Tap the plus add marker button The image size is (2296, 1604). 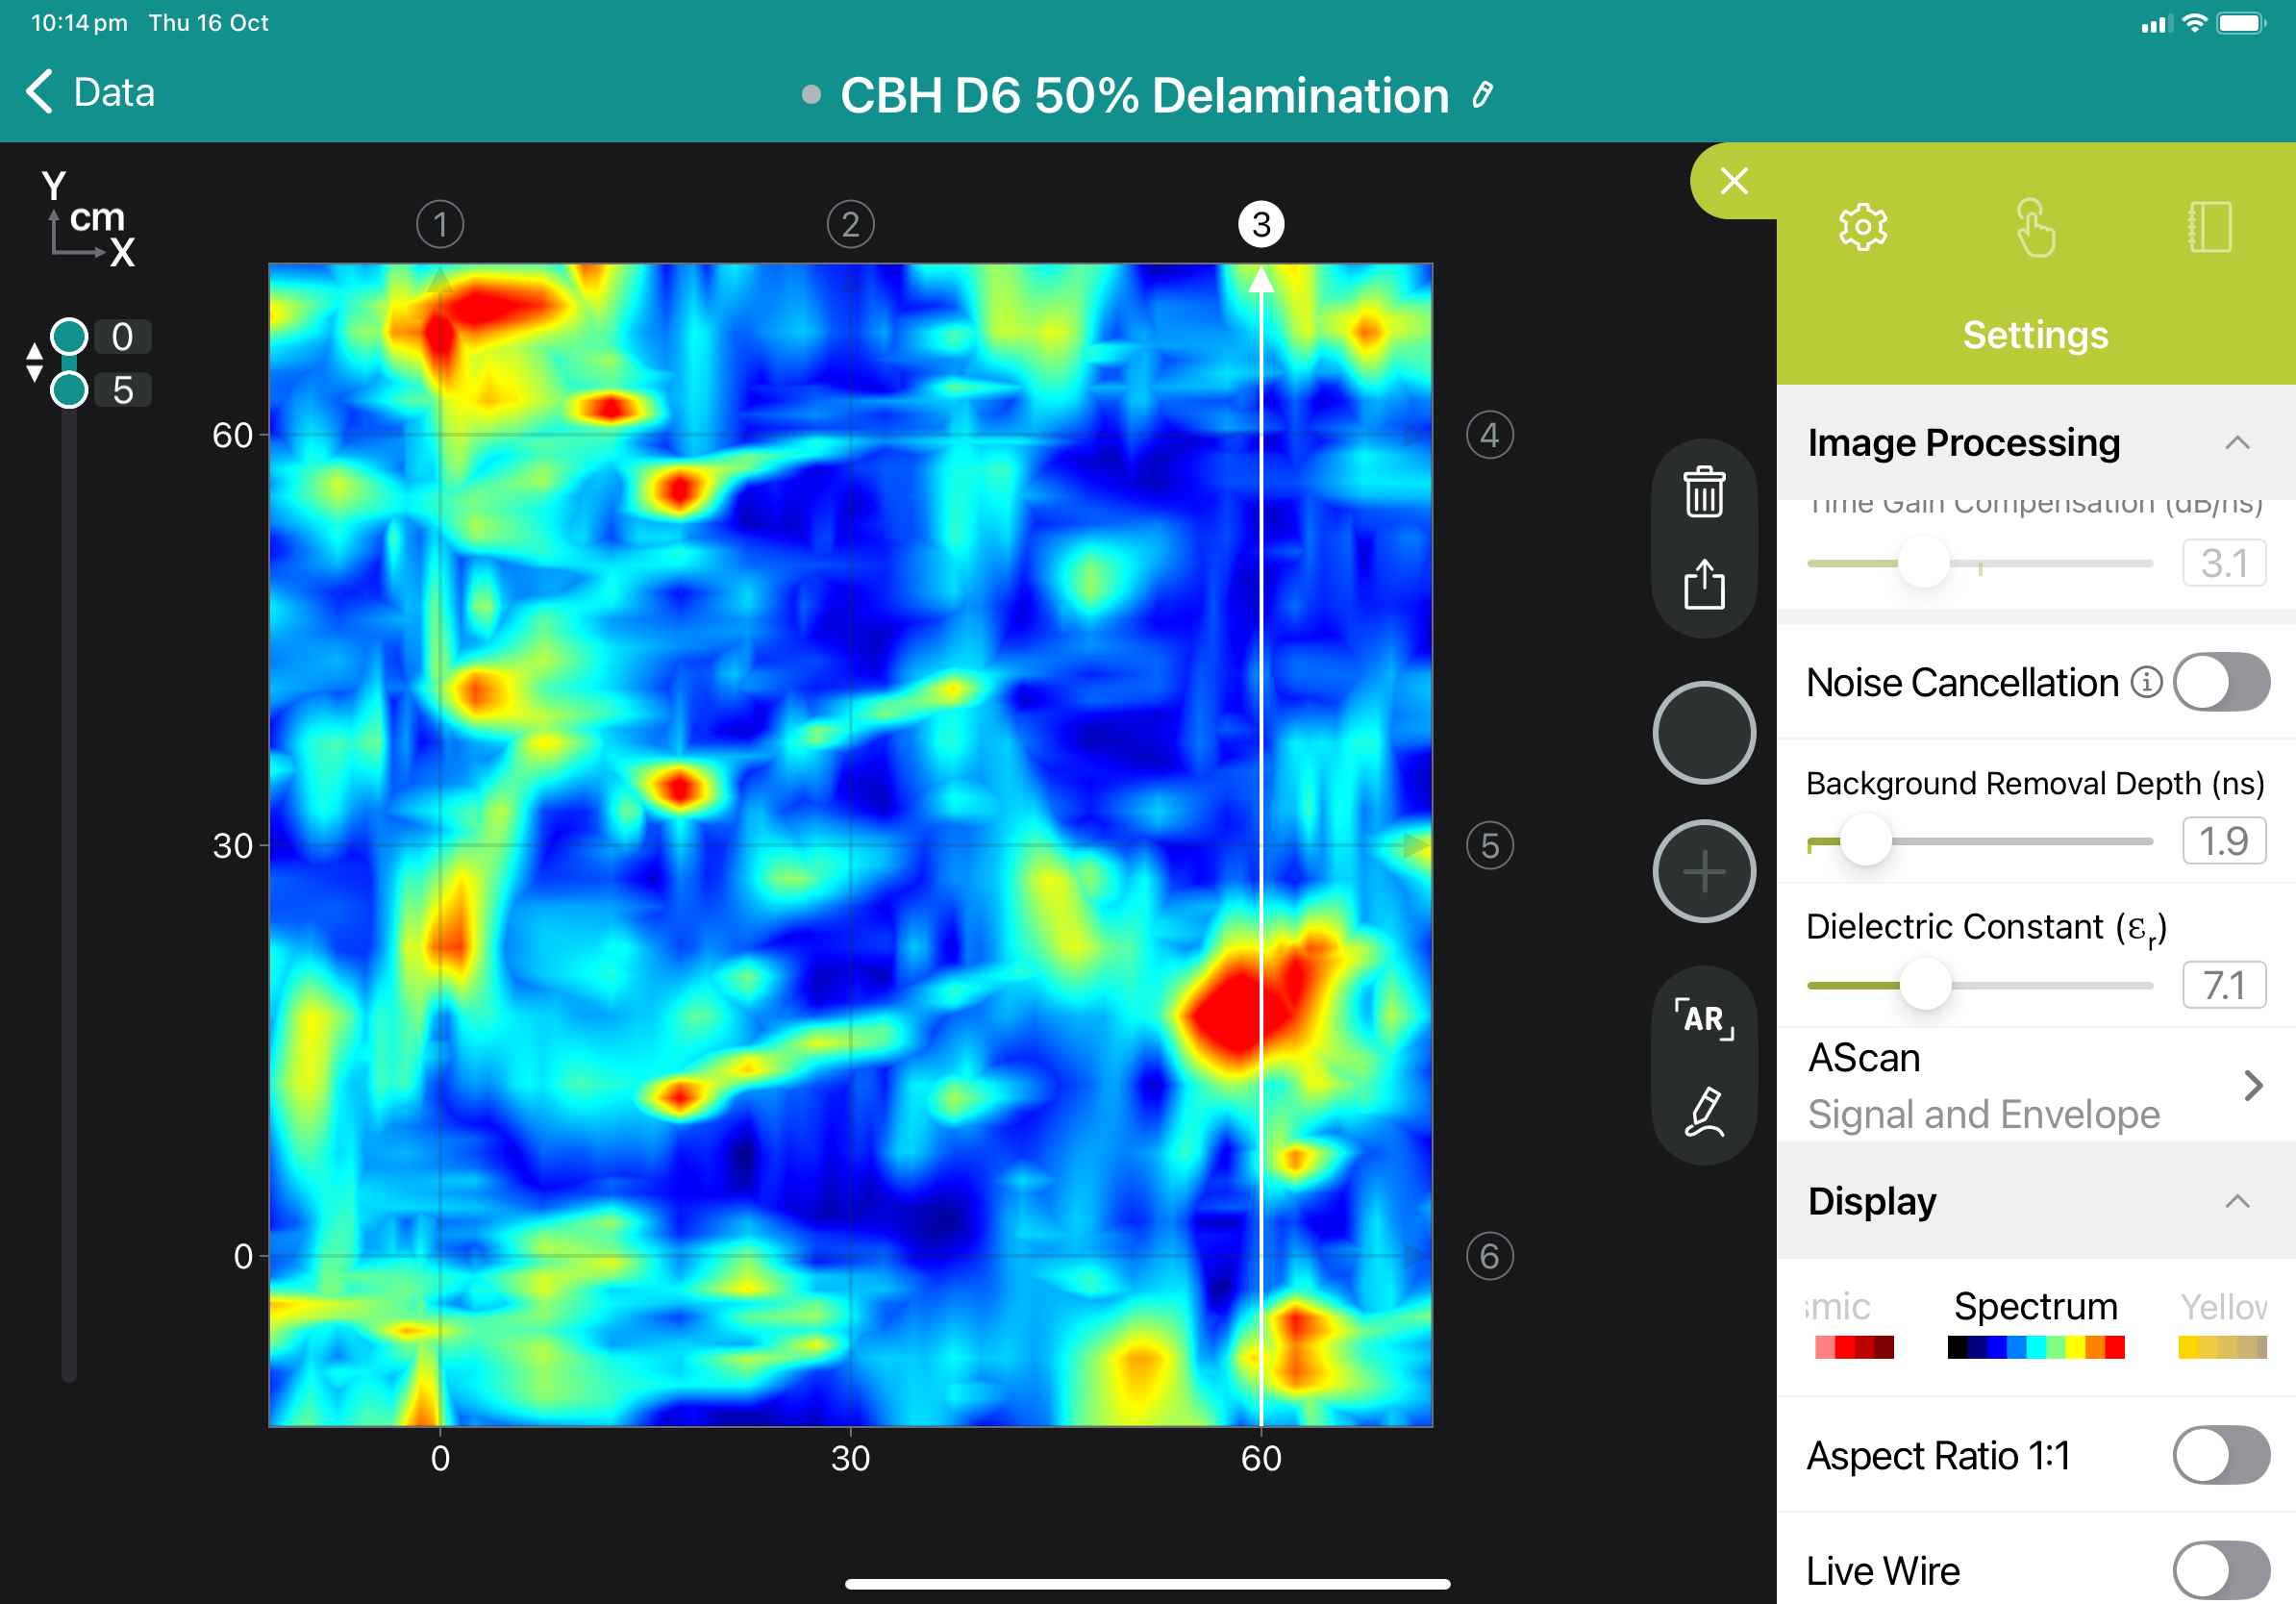click(1703, 871)
